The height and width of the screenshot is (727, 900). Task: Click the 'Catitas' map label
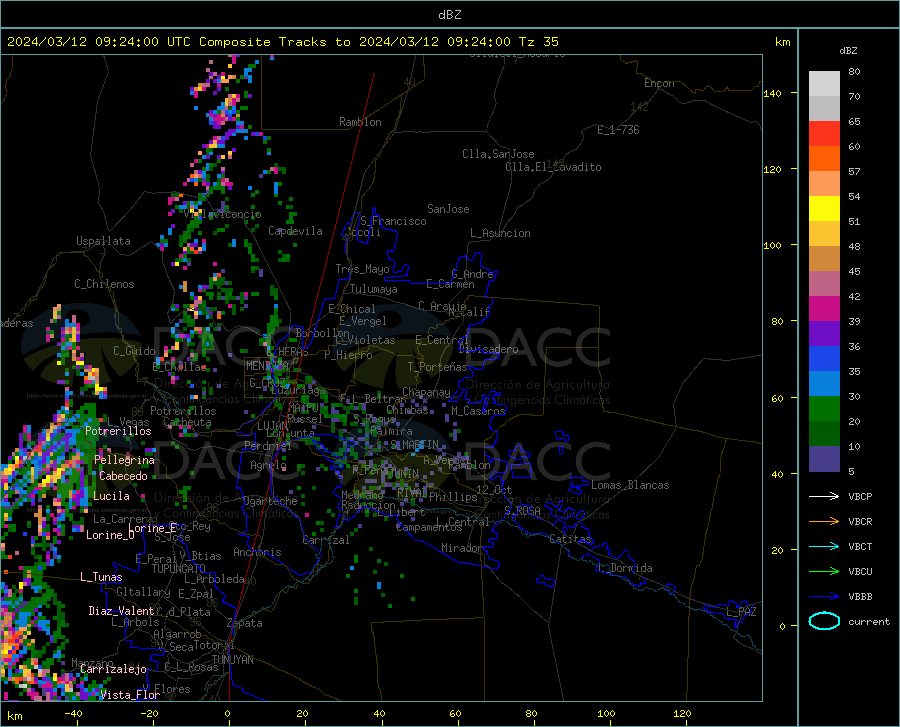(571, 539)
